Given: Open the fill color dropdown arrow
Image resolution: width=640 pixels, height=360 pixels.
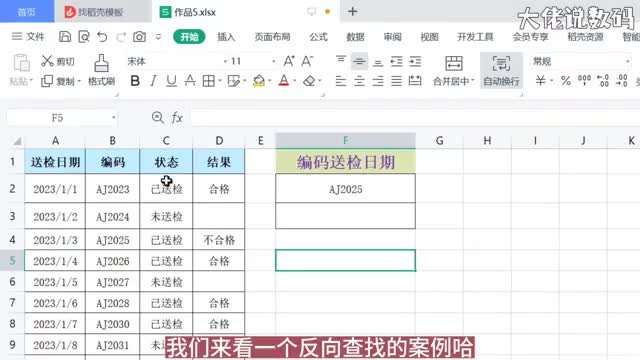Looking at the screenshot, I should 270,81.
